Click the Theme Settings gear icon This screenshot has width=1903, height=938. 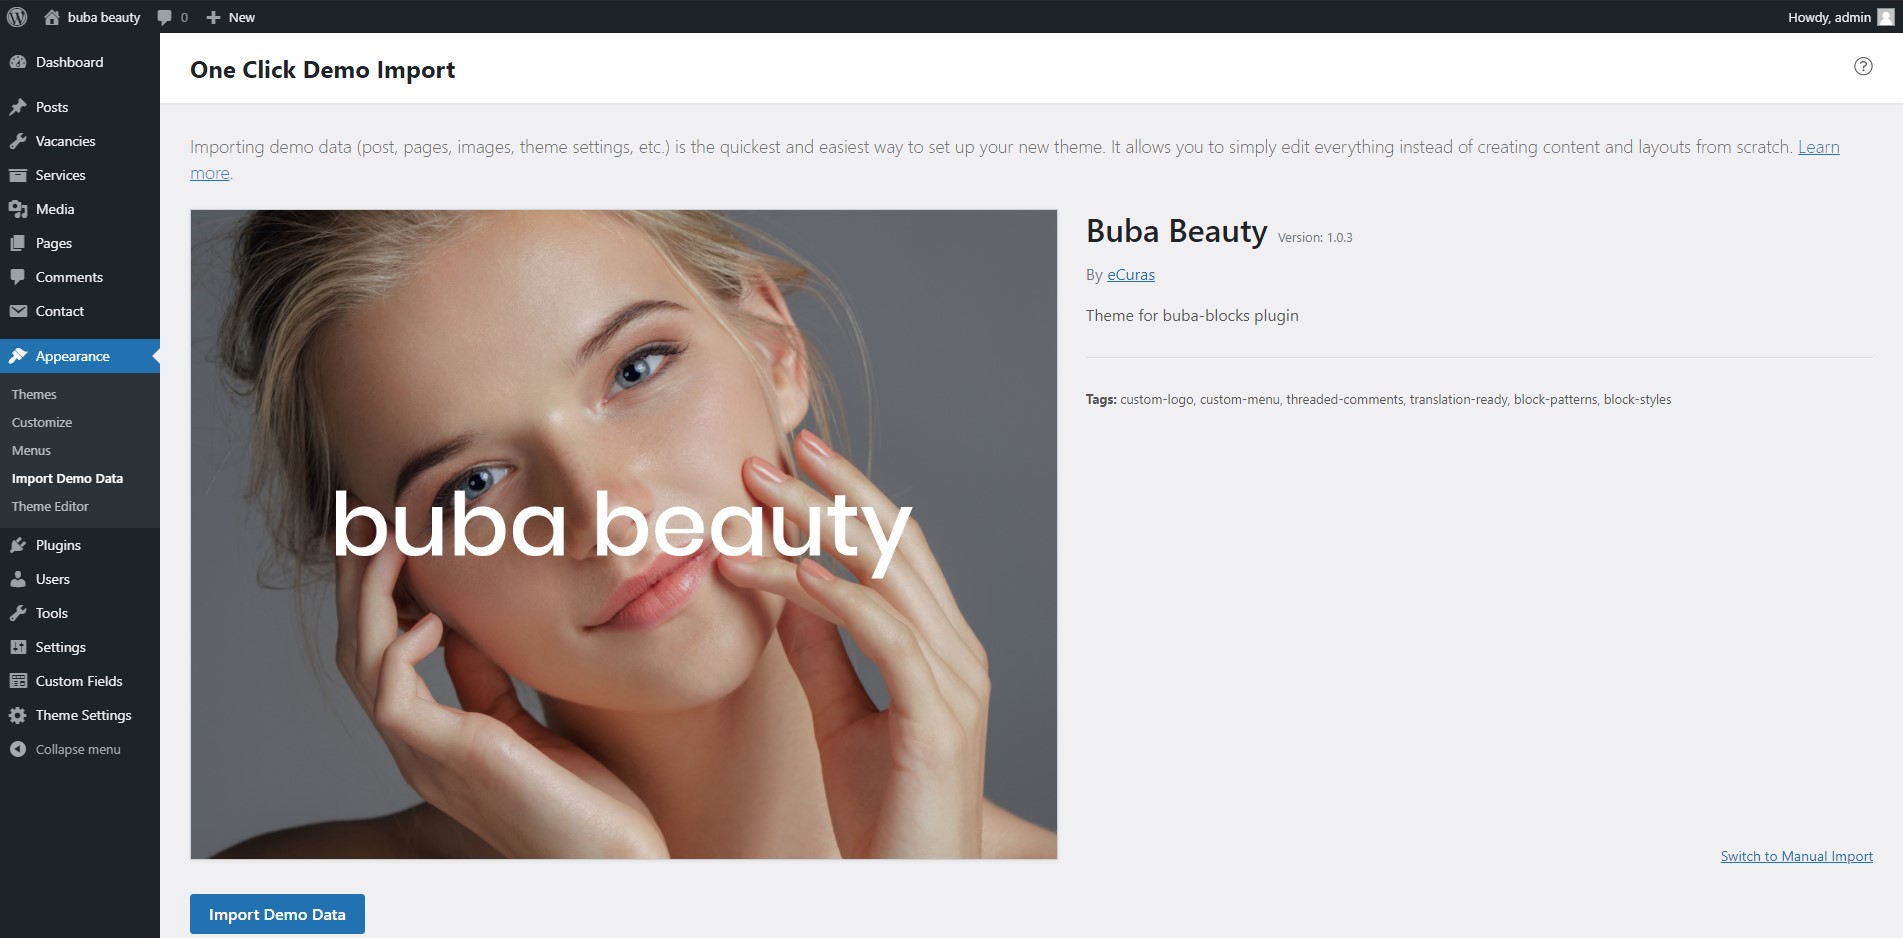point(18,715)
